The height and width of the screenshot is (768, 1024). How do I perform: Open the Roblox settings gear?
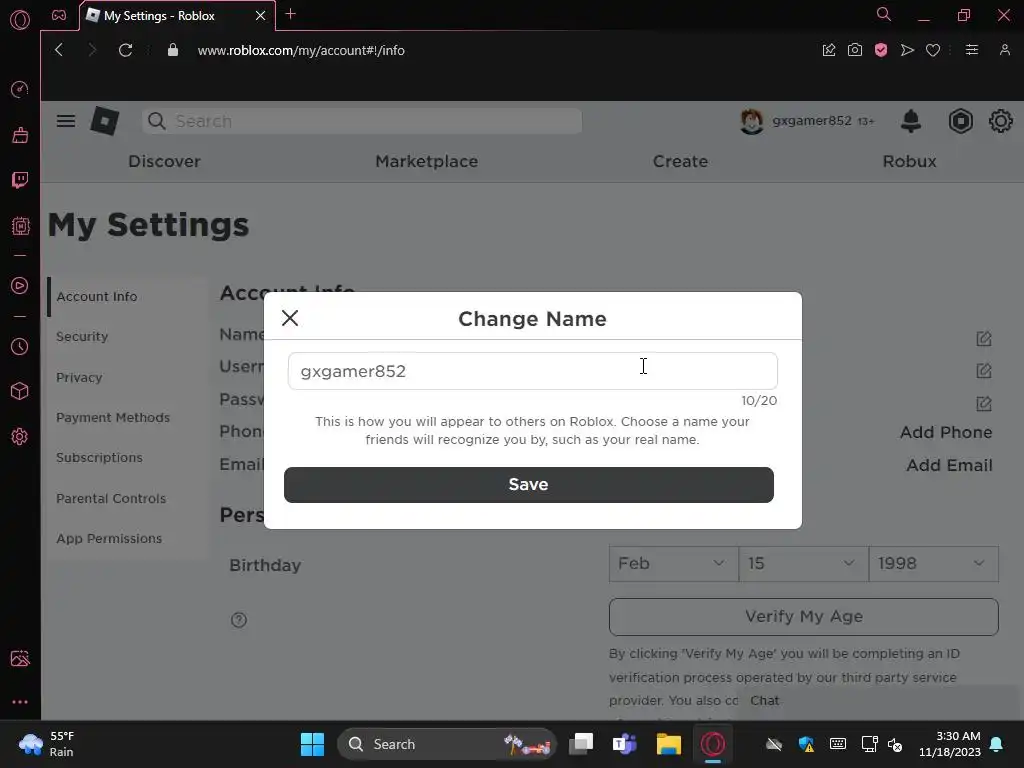point(1000,121)
